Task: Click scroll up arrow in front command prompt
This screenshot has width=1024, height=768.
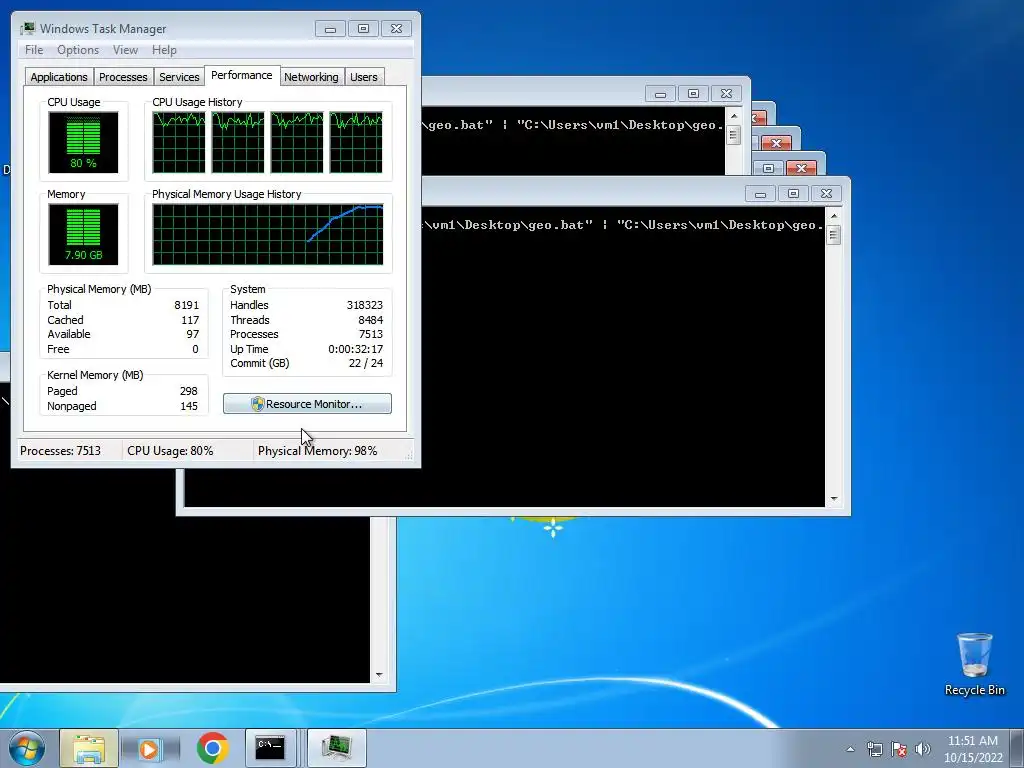Action: (x=833, y=216)
